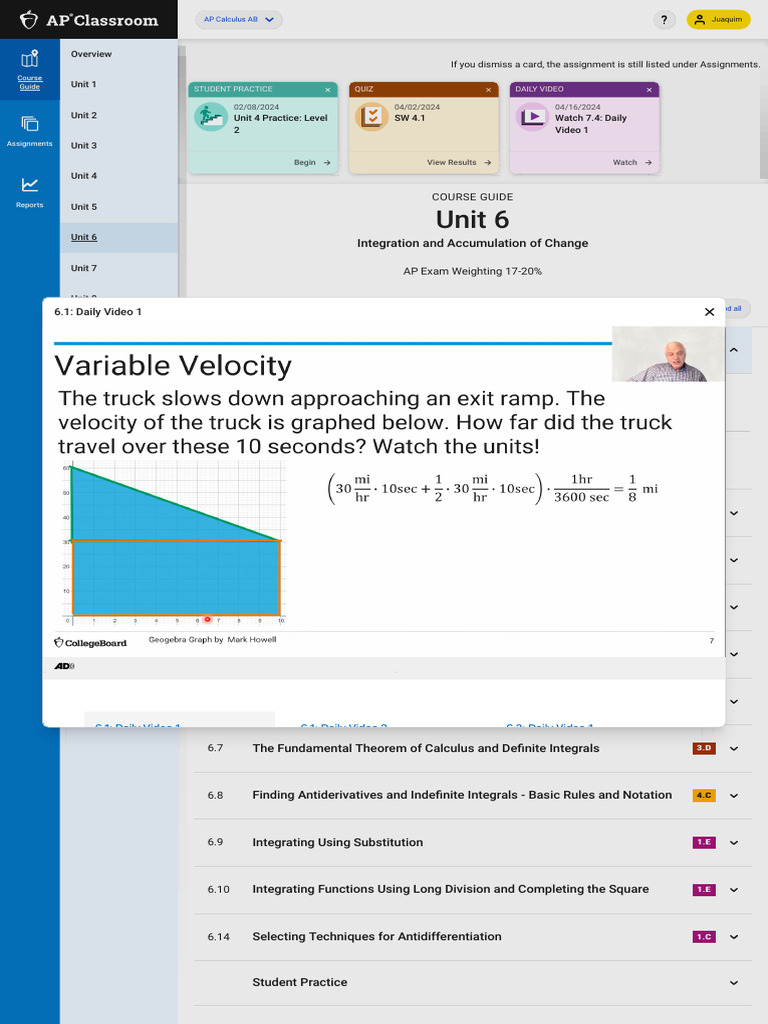Expand topic 6.7 Fundamental Theorem of Calculus

click(733, 748)
